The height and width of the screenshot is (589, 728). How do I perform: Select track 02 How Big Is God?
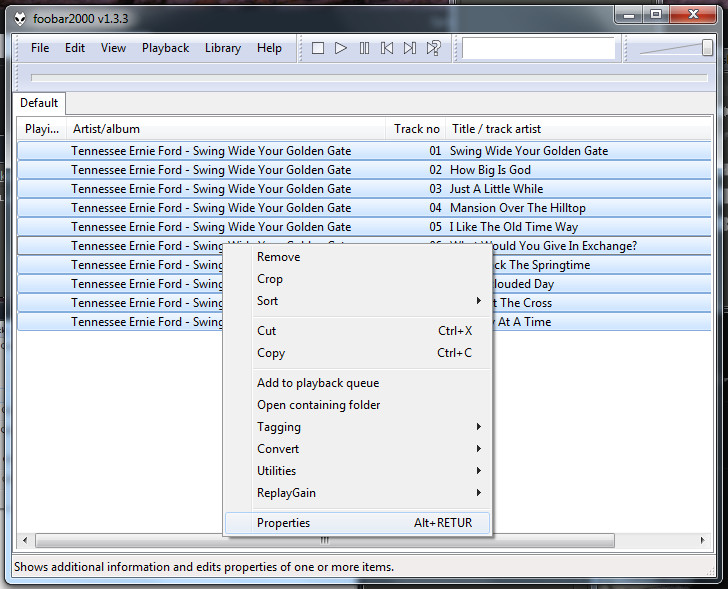pos(364,170)
